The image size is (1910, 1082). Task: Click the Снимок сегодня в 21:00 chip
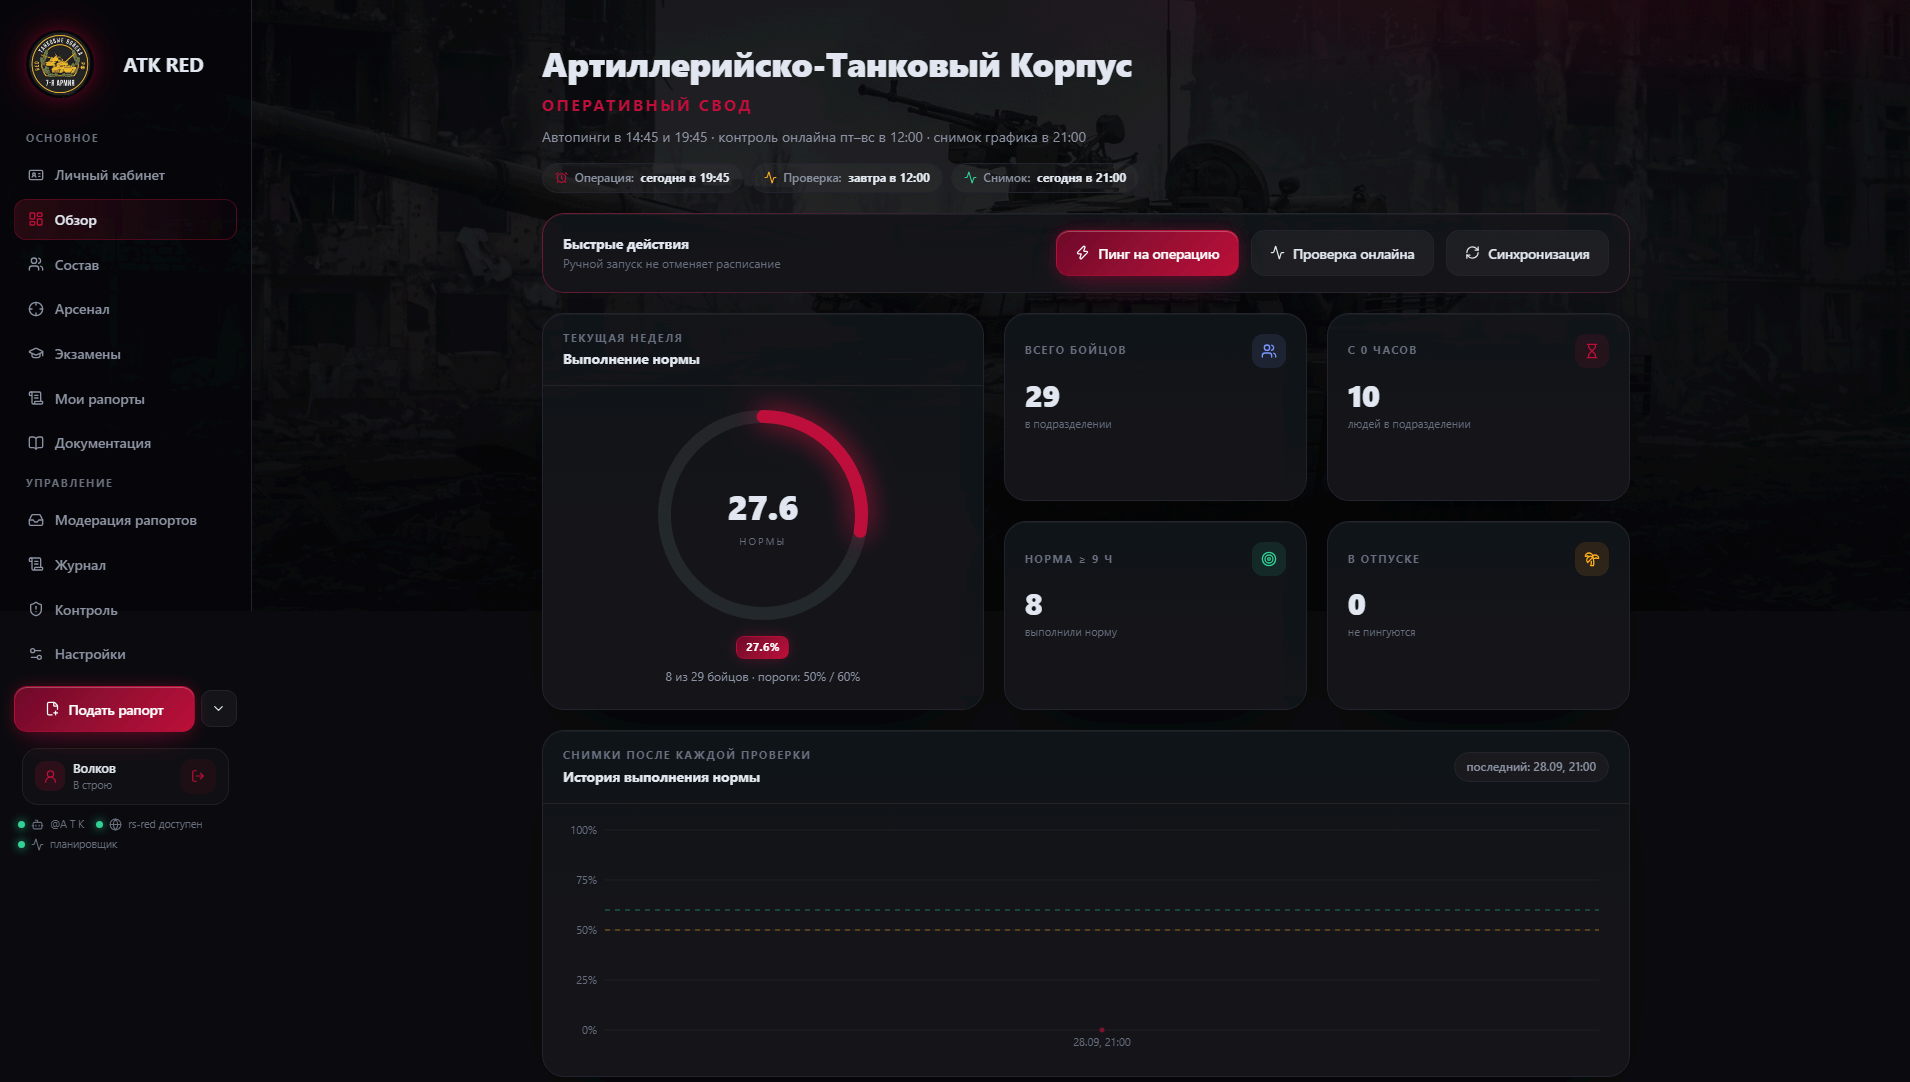(1045, 178)
